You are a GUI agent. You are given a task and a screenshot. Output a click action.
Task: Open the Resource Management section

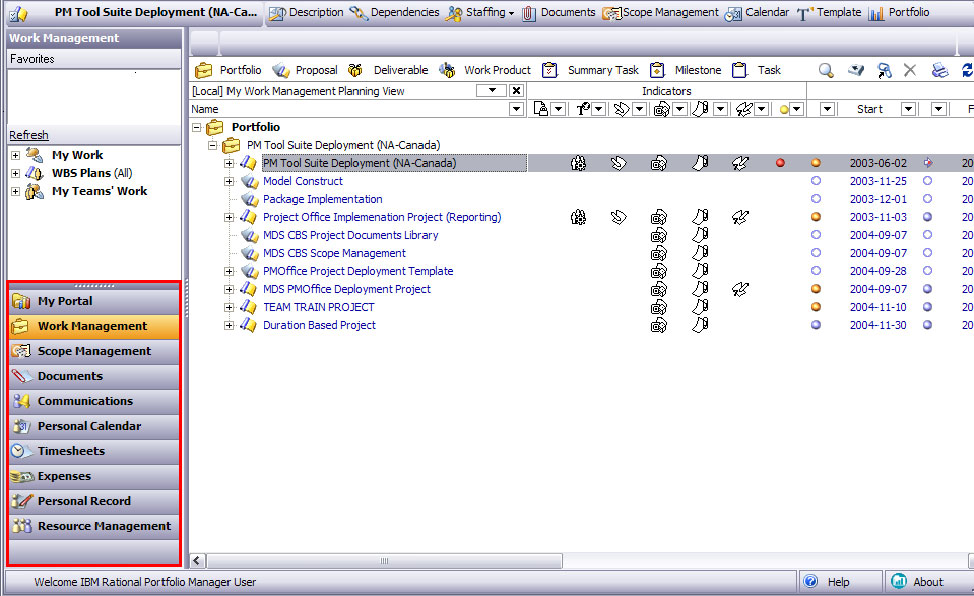tap(94, 526)
